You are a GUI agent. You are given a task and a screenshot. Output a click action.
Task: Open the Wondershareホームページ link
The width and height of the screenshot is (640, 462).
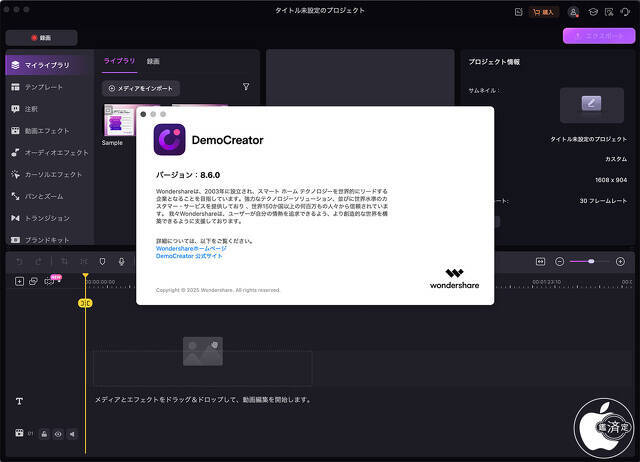(191, 249)
